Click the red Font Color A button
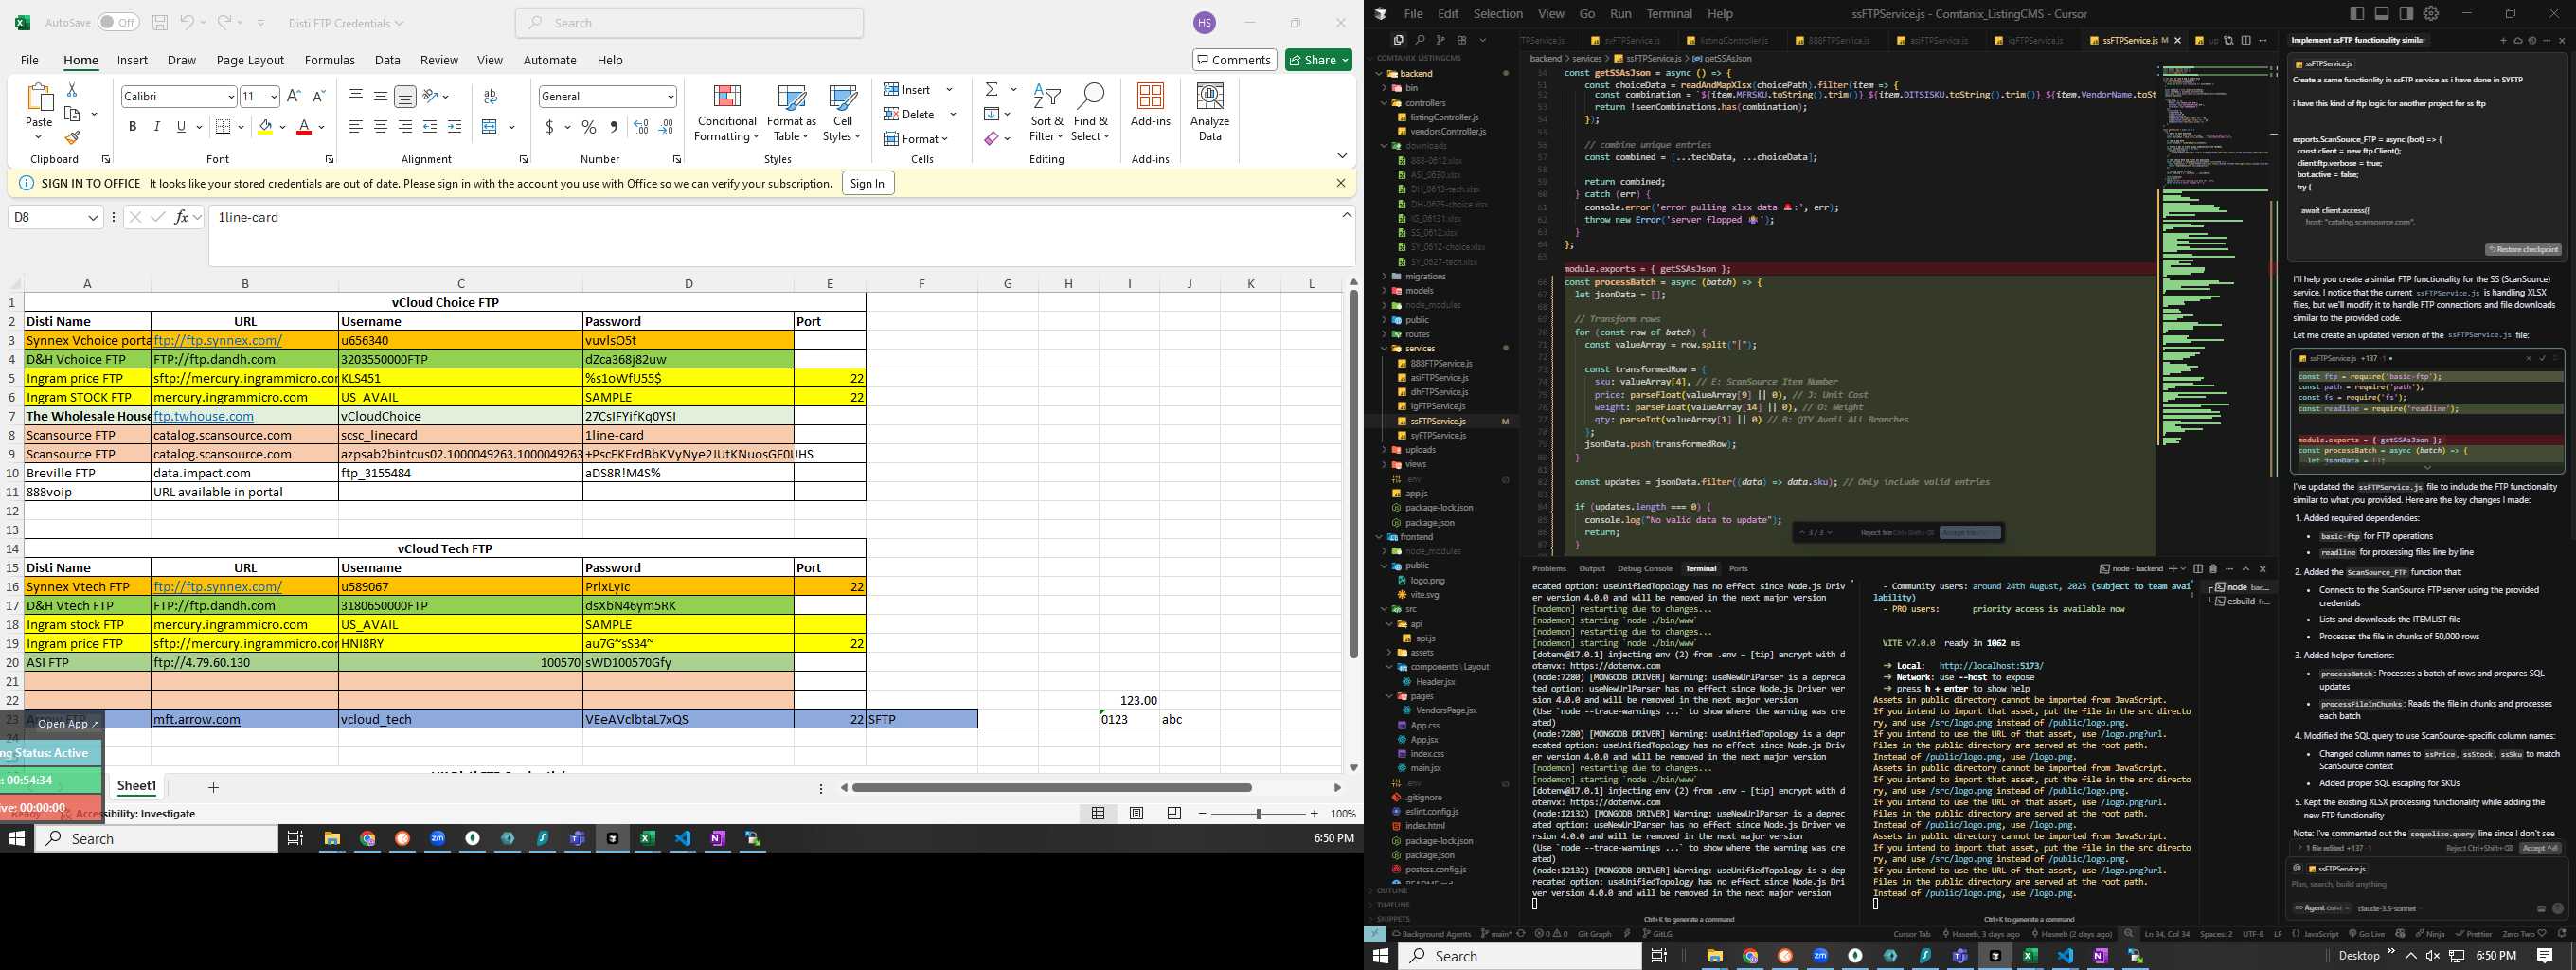Viewport: 2576px width, 970px height. (x=304, y=127)
